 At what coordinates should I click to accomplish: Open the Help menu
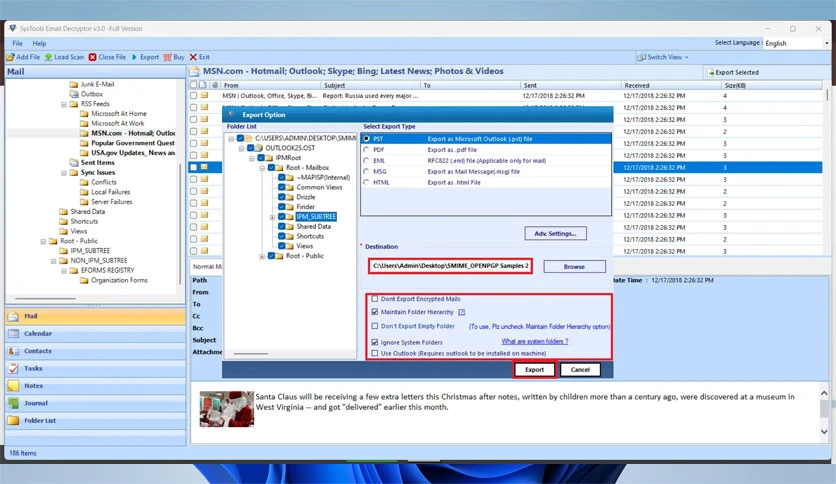click(x=39, y=43)
